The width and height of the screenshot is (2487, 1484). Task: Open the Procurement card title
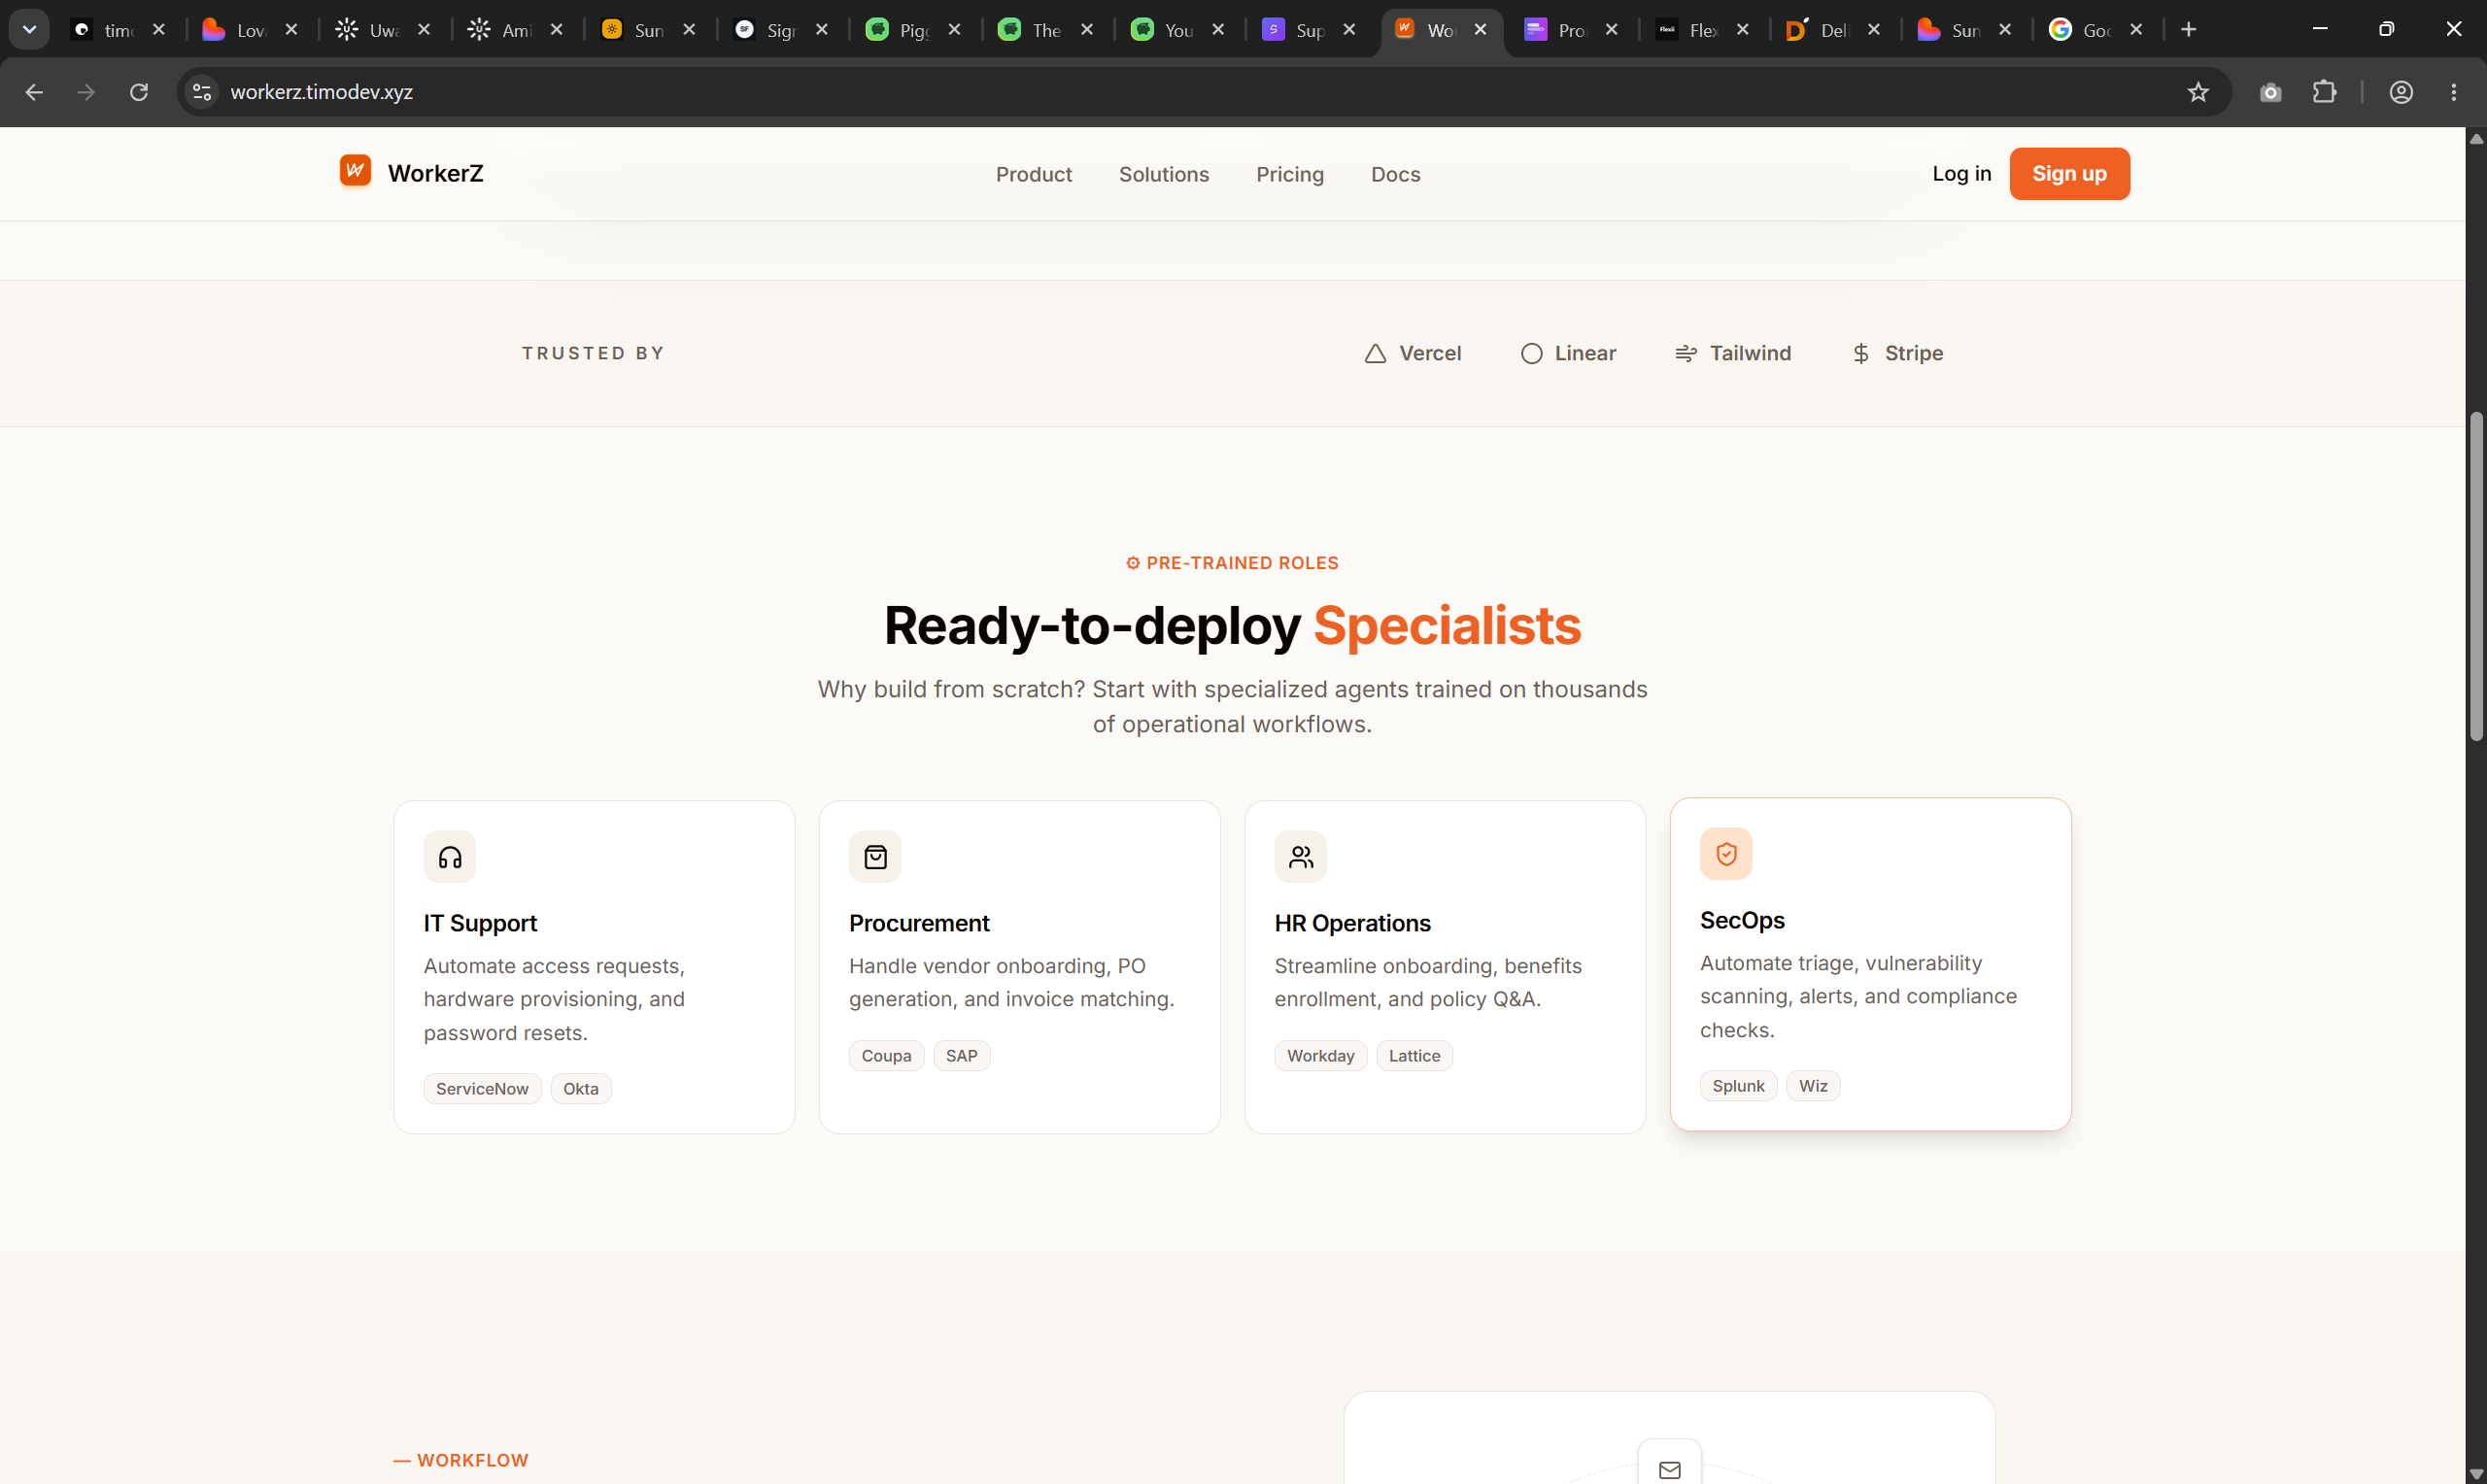pyautogui.click(x=919, y=923)
